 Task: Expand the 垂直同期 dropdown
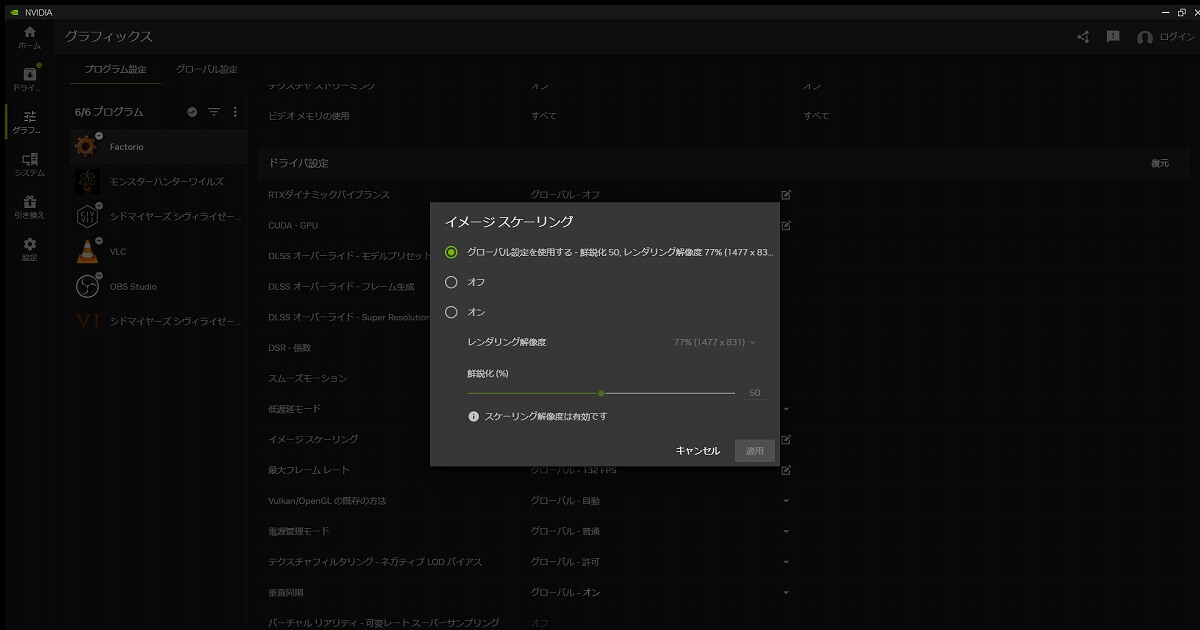tap(786, 592)
